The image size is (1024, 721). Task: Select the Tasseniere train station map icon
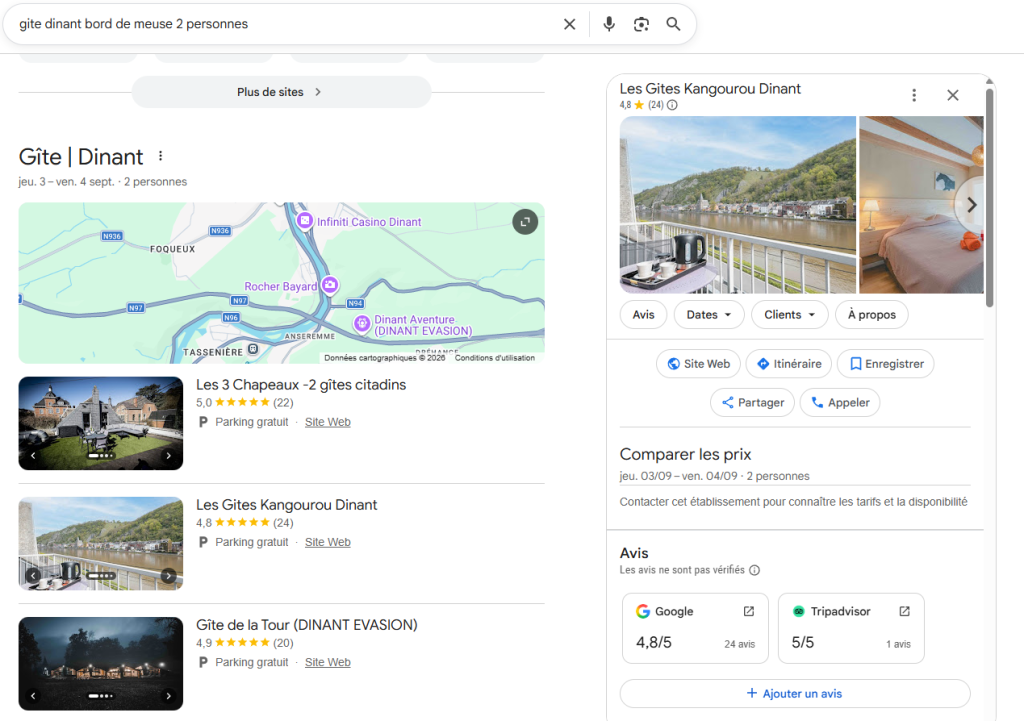pos(253,349)
